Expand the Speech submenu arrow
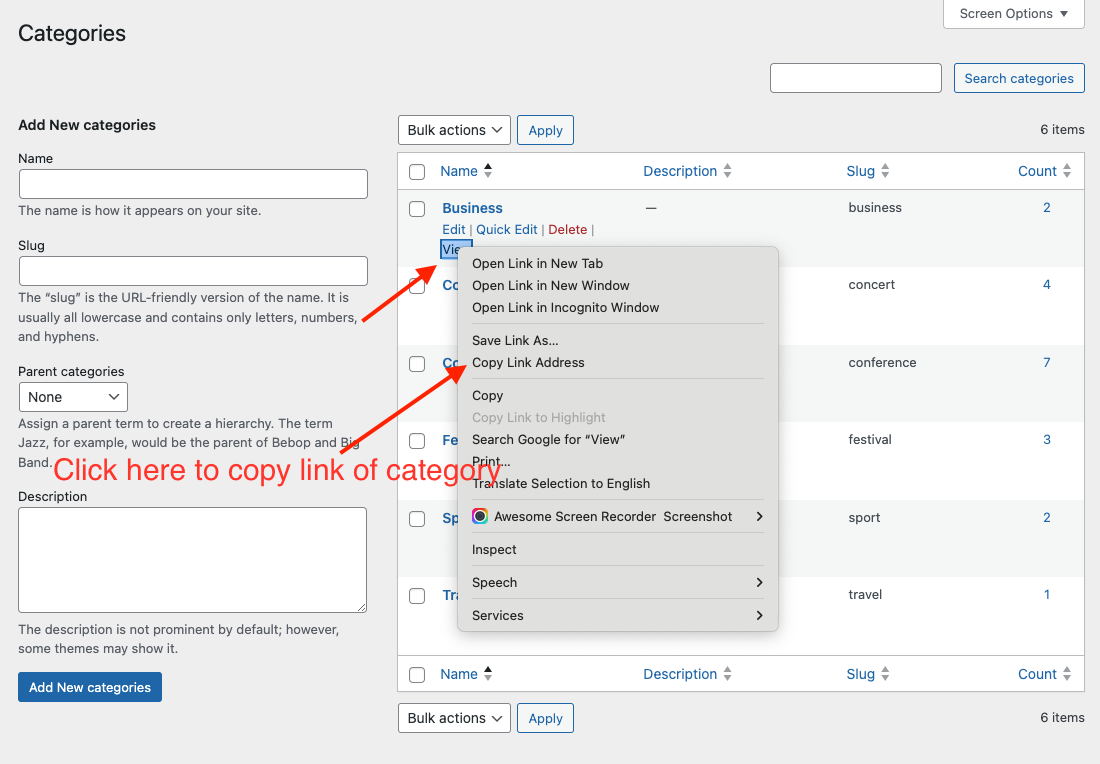 759,582
